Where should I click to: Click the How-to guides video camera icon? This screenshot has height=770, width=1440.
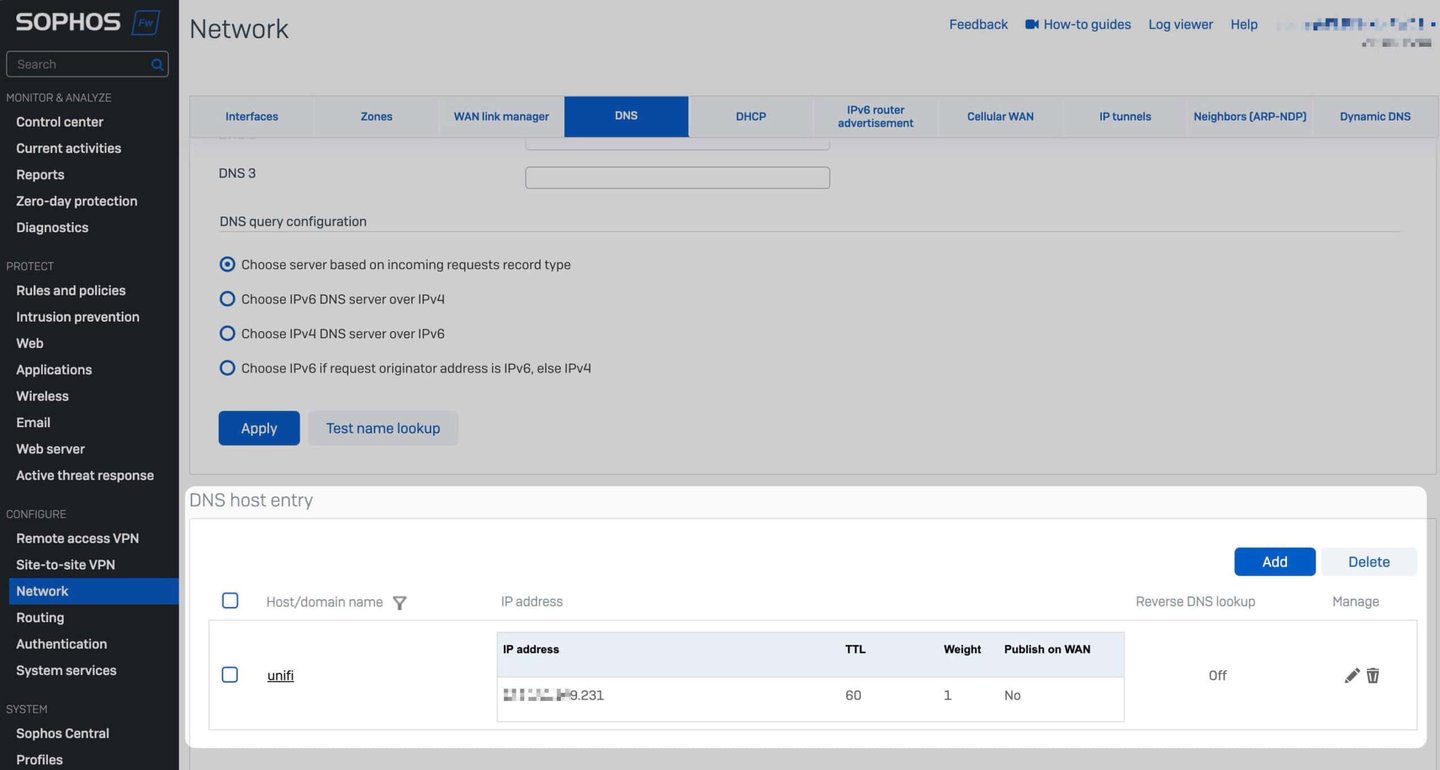(x=1032, y=24)
